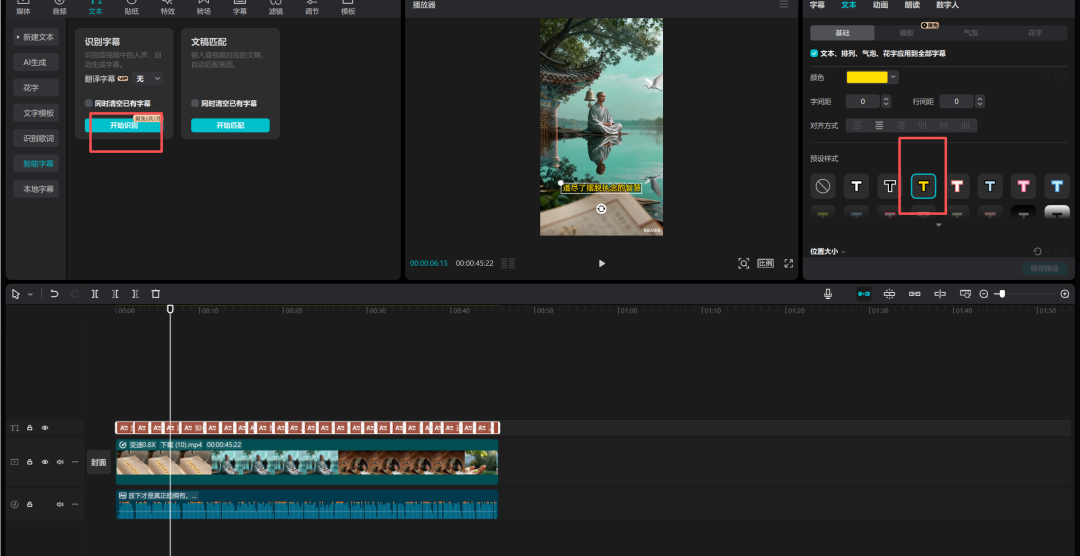Select the audio clip 放下才是真正的拥有
Viewport: 1080px width, 556px height.
(307, 504)
